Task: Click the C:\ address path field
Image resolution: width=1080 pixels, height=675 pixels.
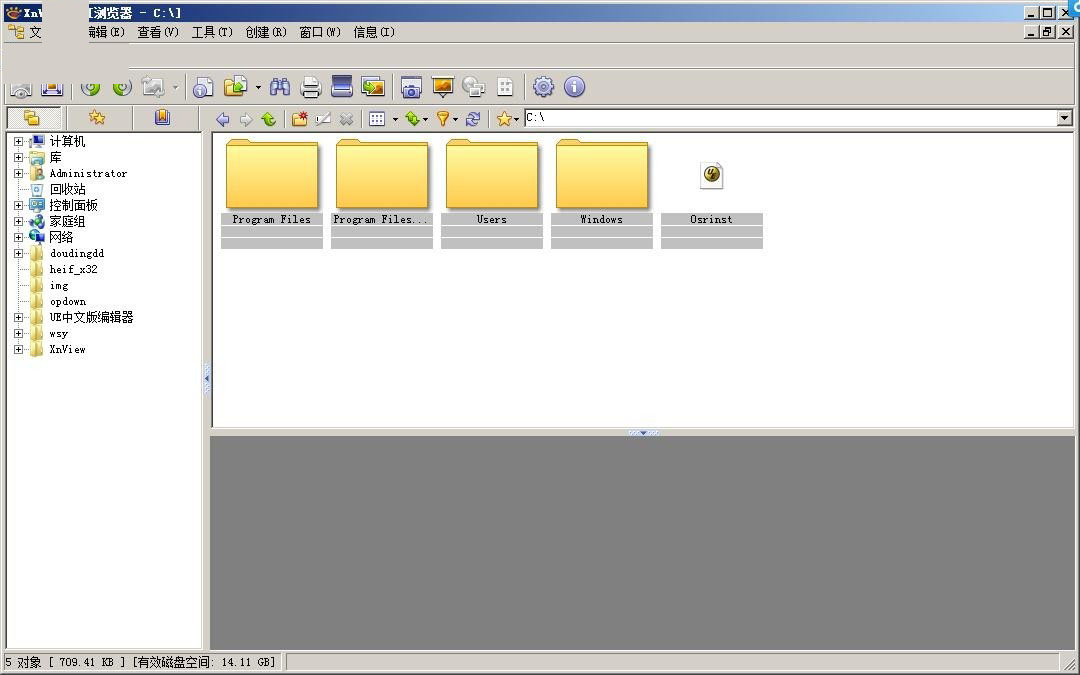Action: tap(791, 118)
